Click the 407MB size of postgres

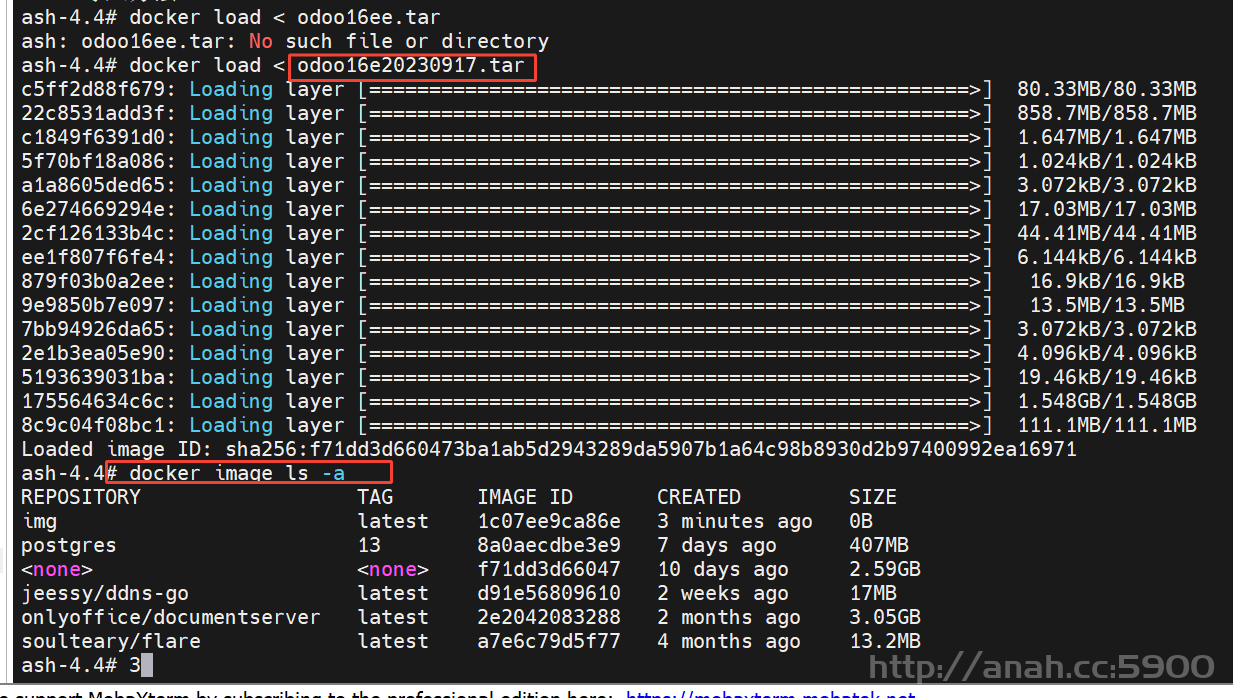coord(879,546)
